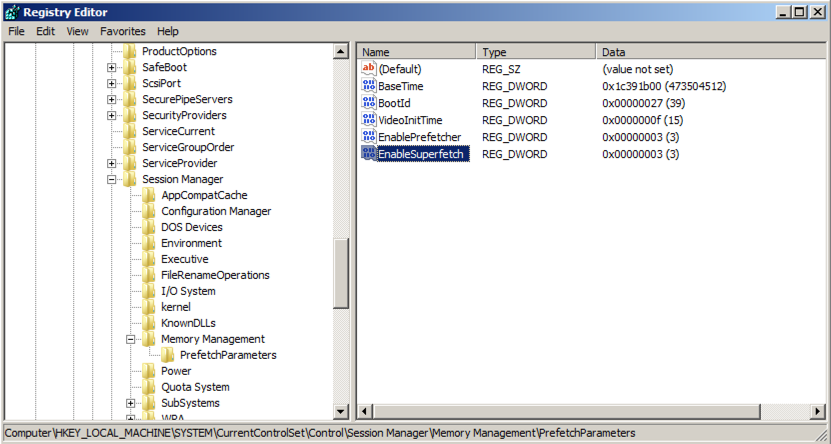Expand the ScsiPort key
831x444 pixels.
pyautogui.click(x=111, y=83)
